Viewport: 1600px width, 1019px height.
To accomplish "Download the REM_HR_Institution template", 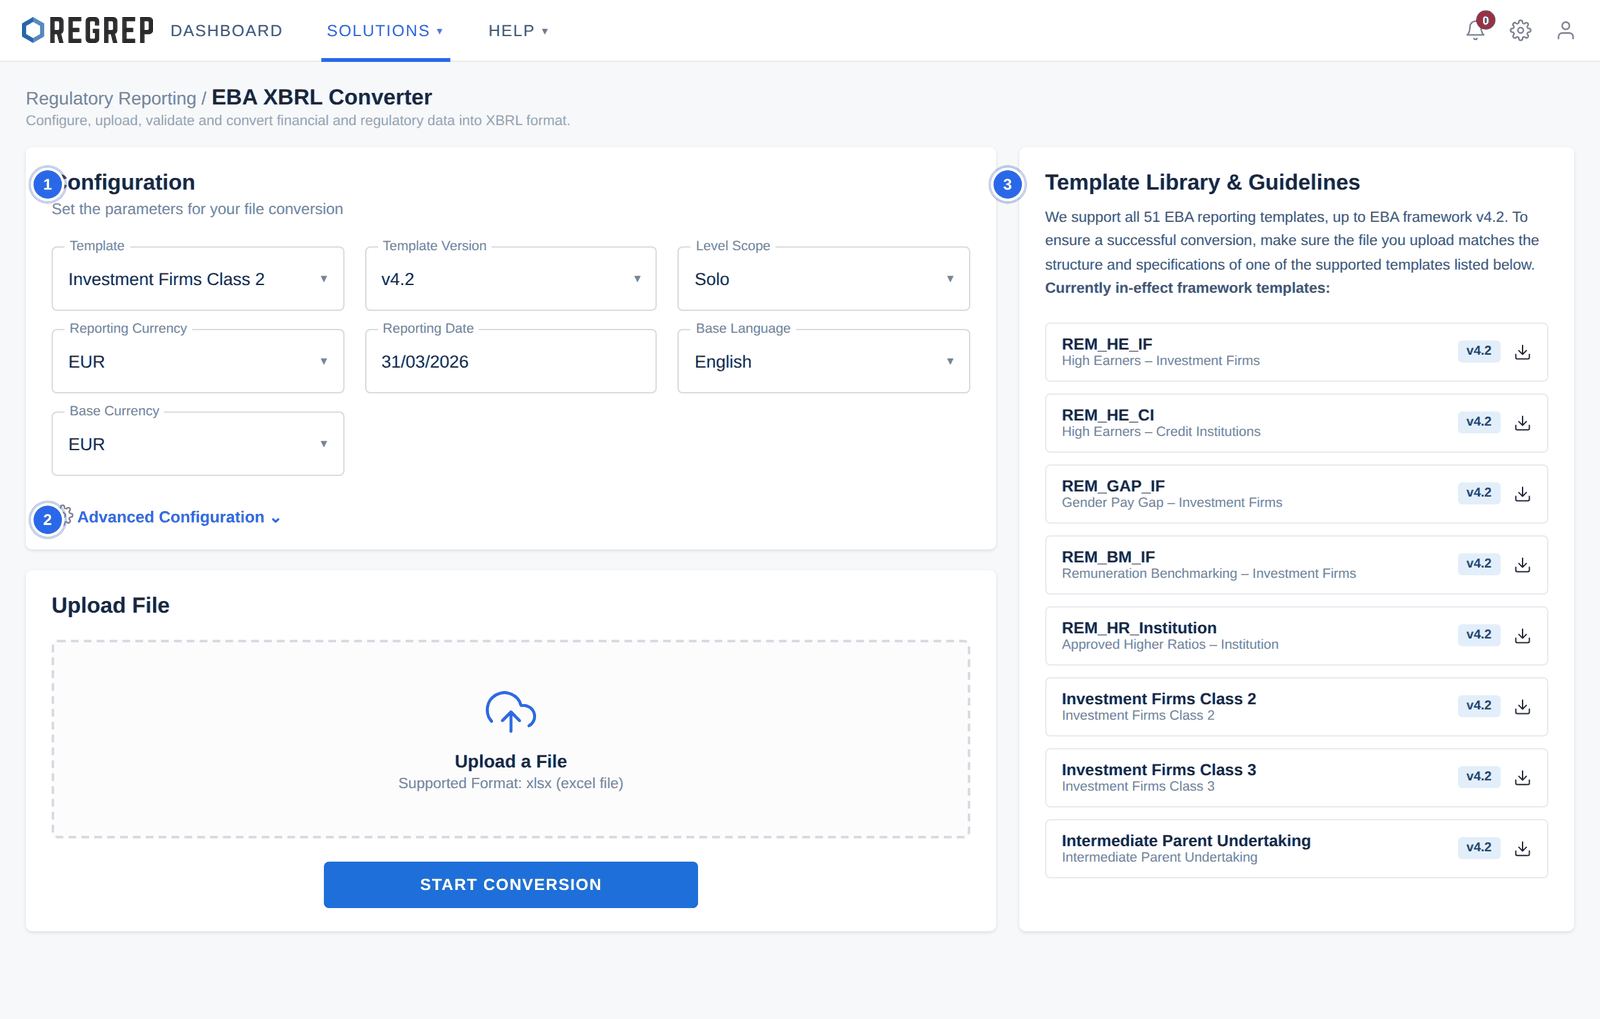I will pyautogui.click(x=1522, y=636).
